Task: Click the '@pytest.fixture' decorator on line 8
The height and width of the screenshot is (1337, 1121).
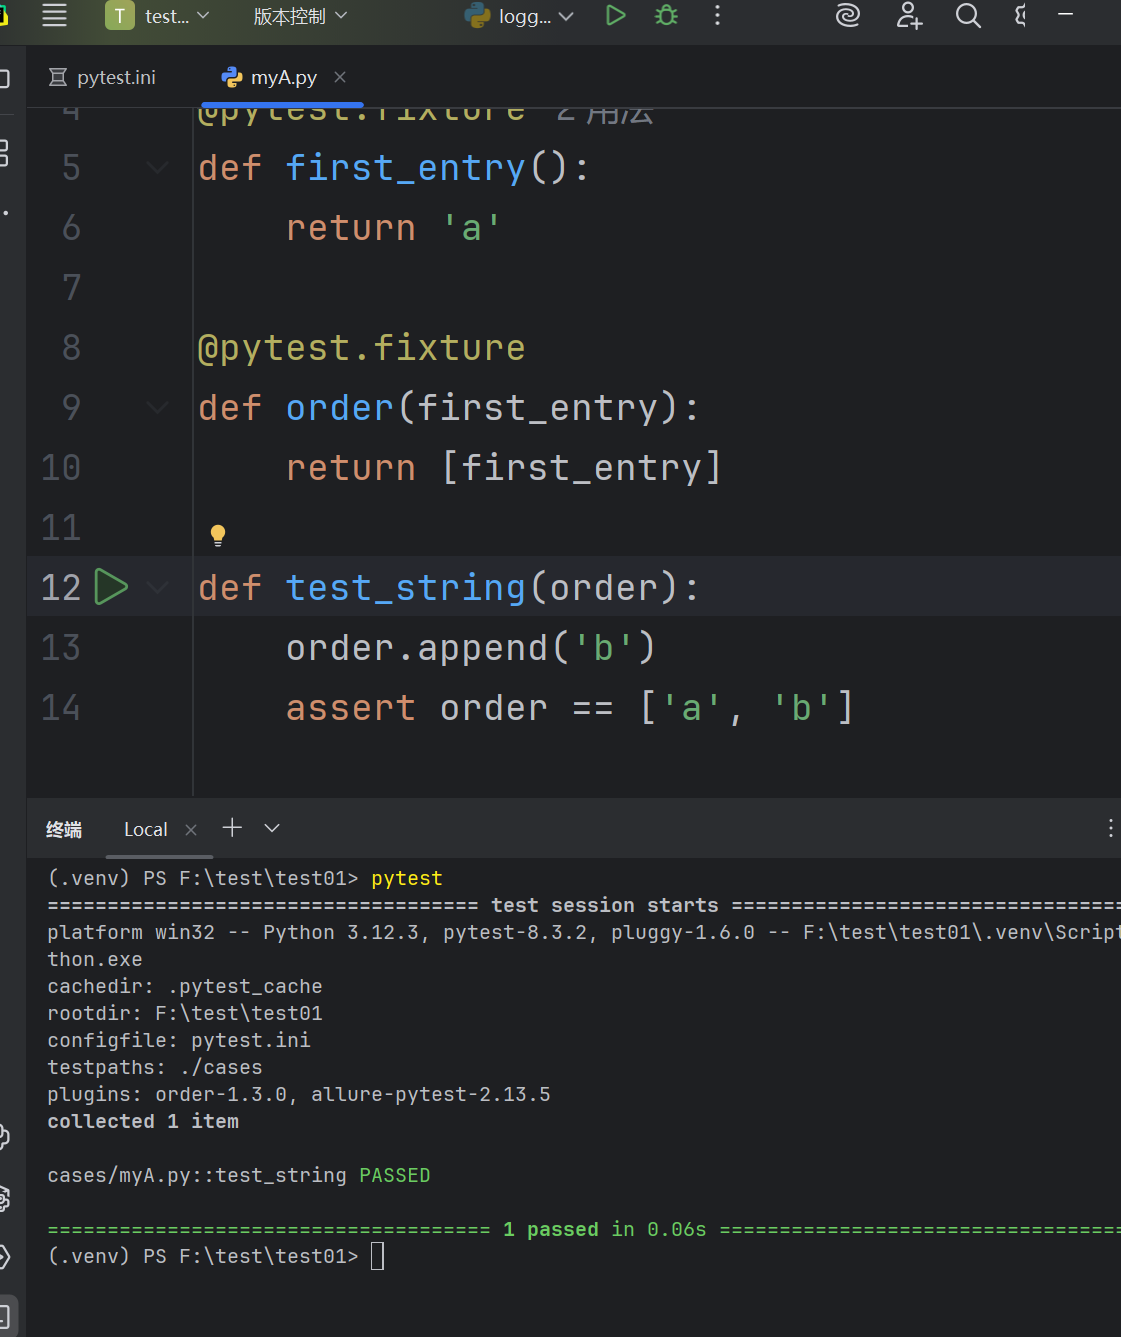Action: click(361, 347)
